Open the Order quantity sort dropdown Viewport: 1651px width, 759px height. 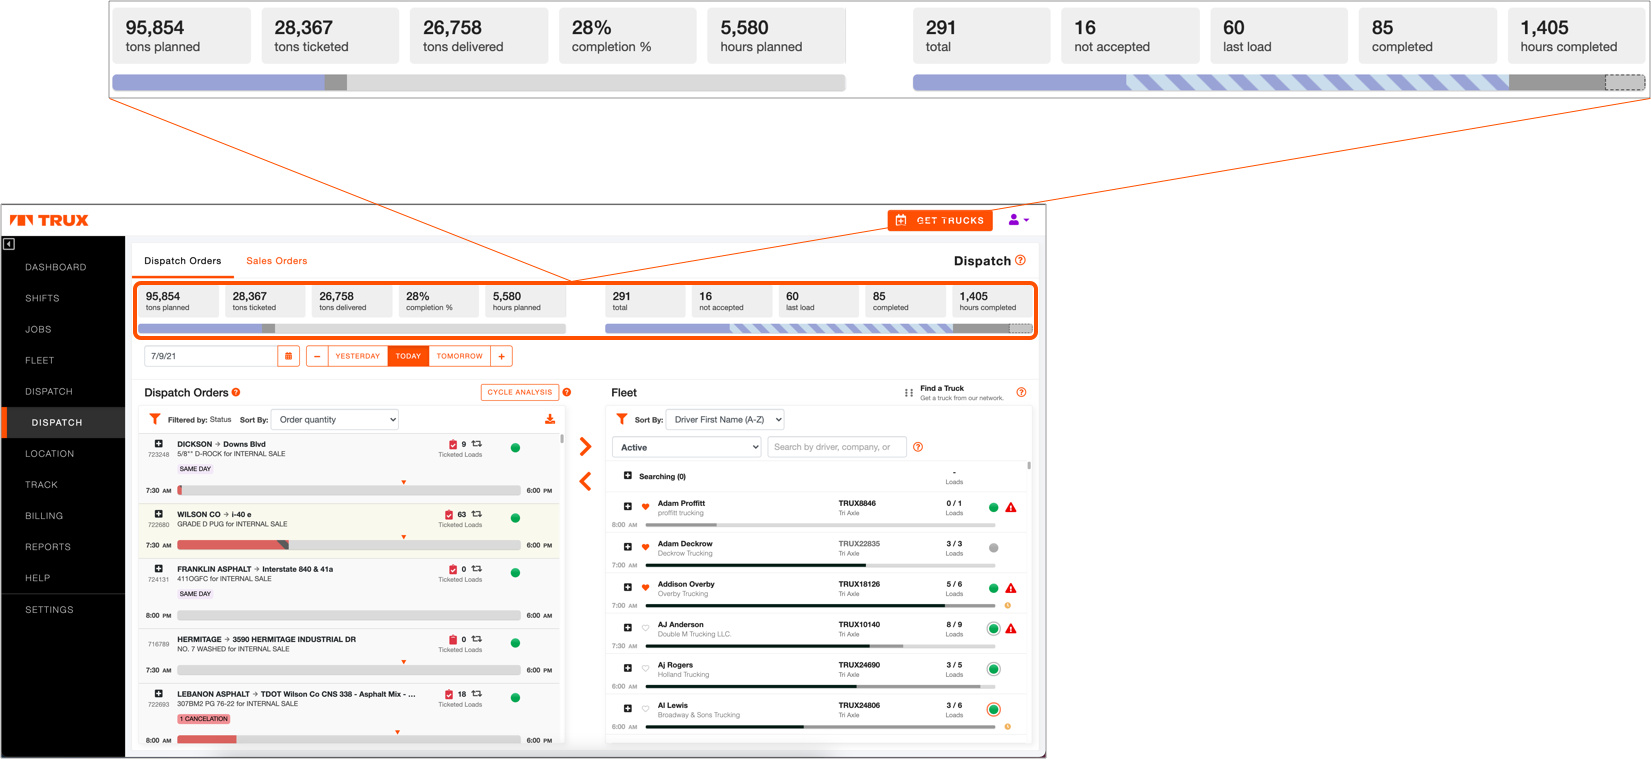coord(335,420)
